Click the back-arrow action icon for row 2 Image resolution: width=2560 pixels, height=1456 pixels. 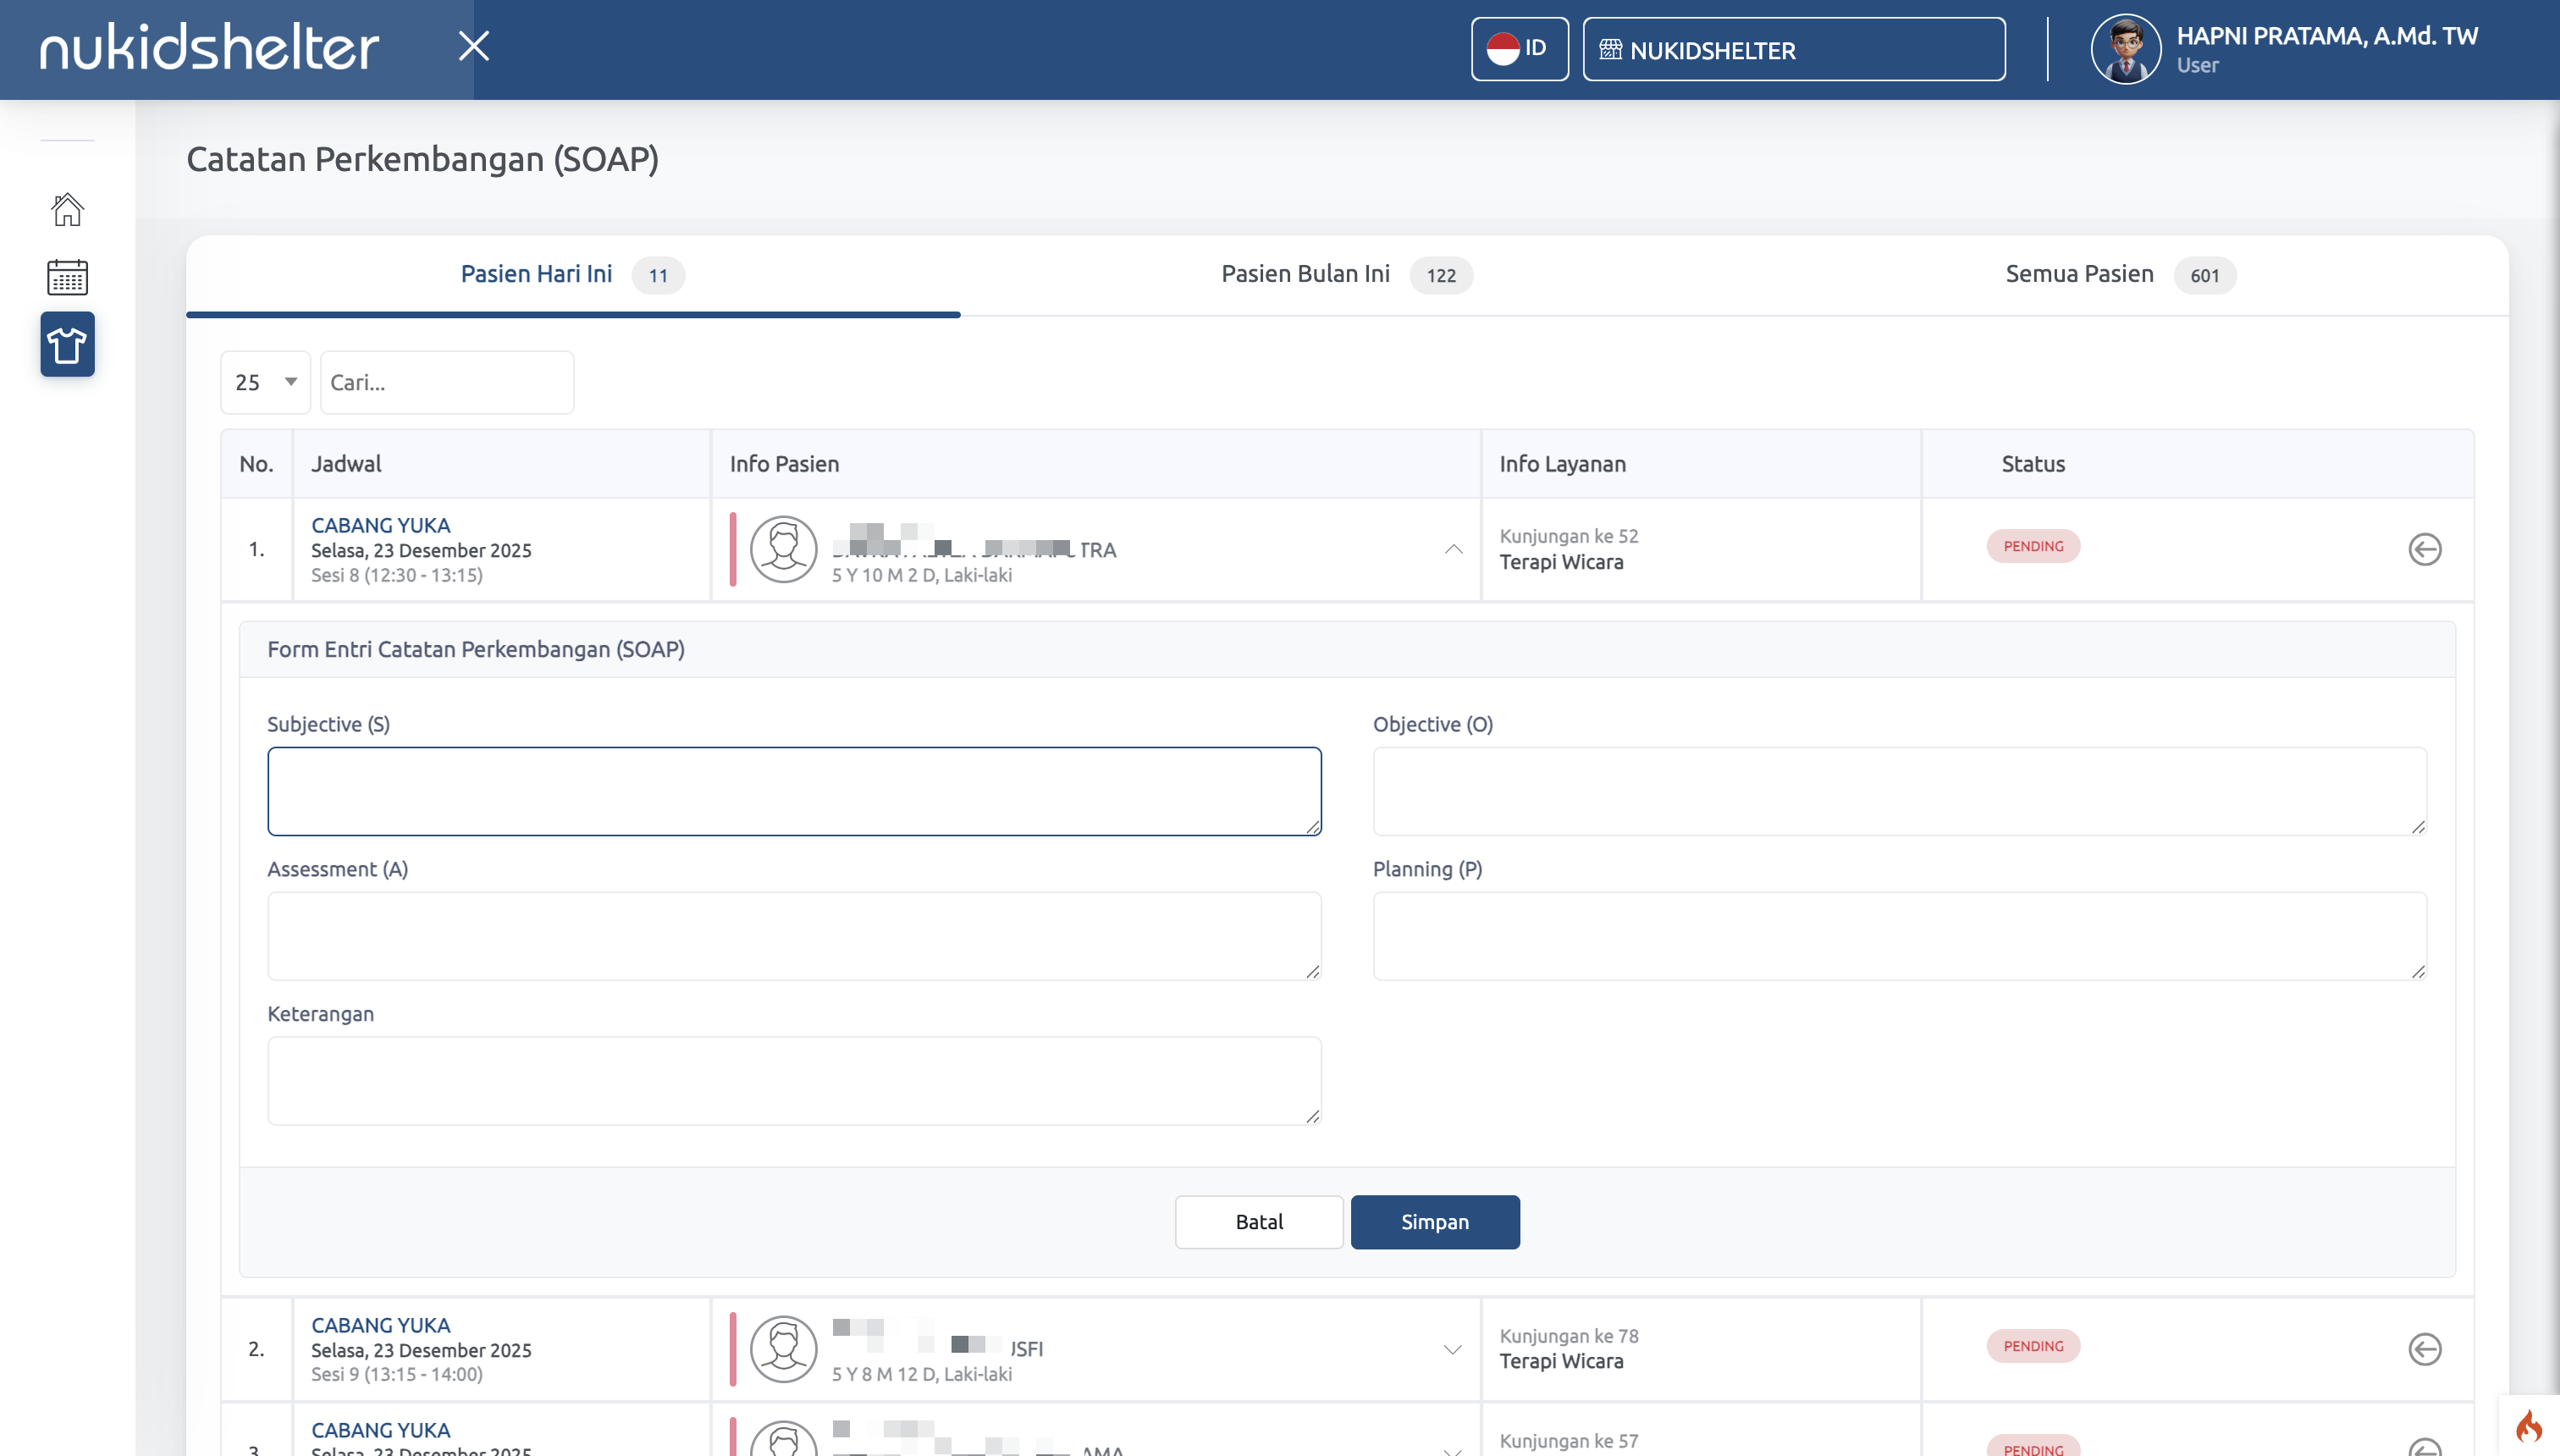tap(2424, 1349)
